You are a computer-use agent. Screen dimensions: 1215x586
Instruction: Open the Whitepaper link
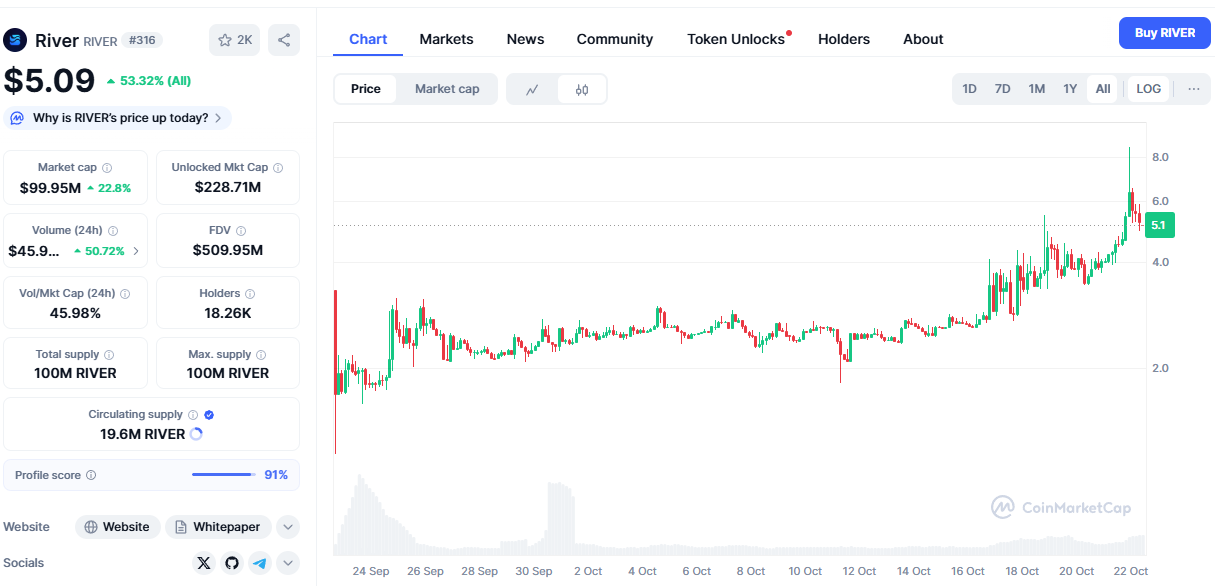click(x=218, y=527)
